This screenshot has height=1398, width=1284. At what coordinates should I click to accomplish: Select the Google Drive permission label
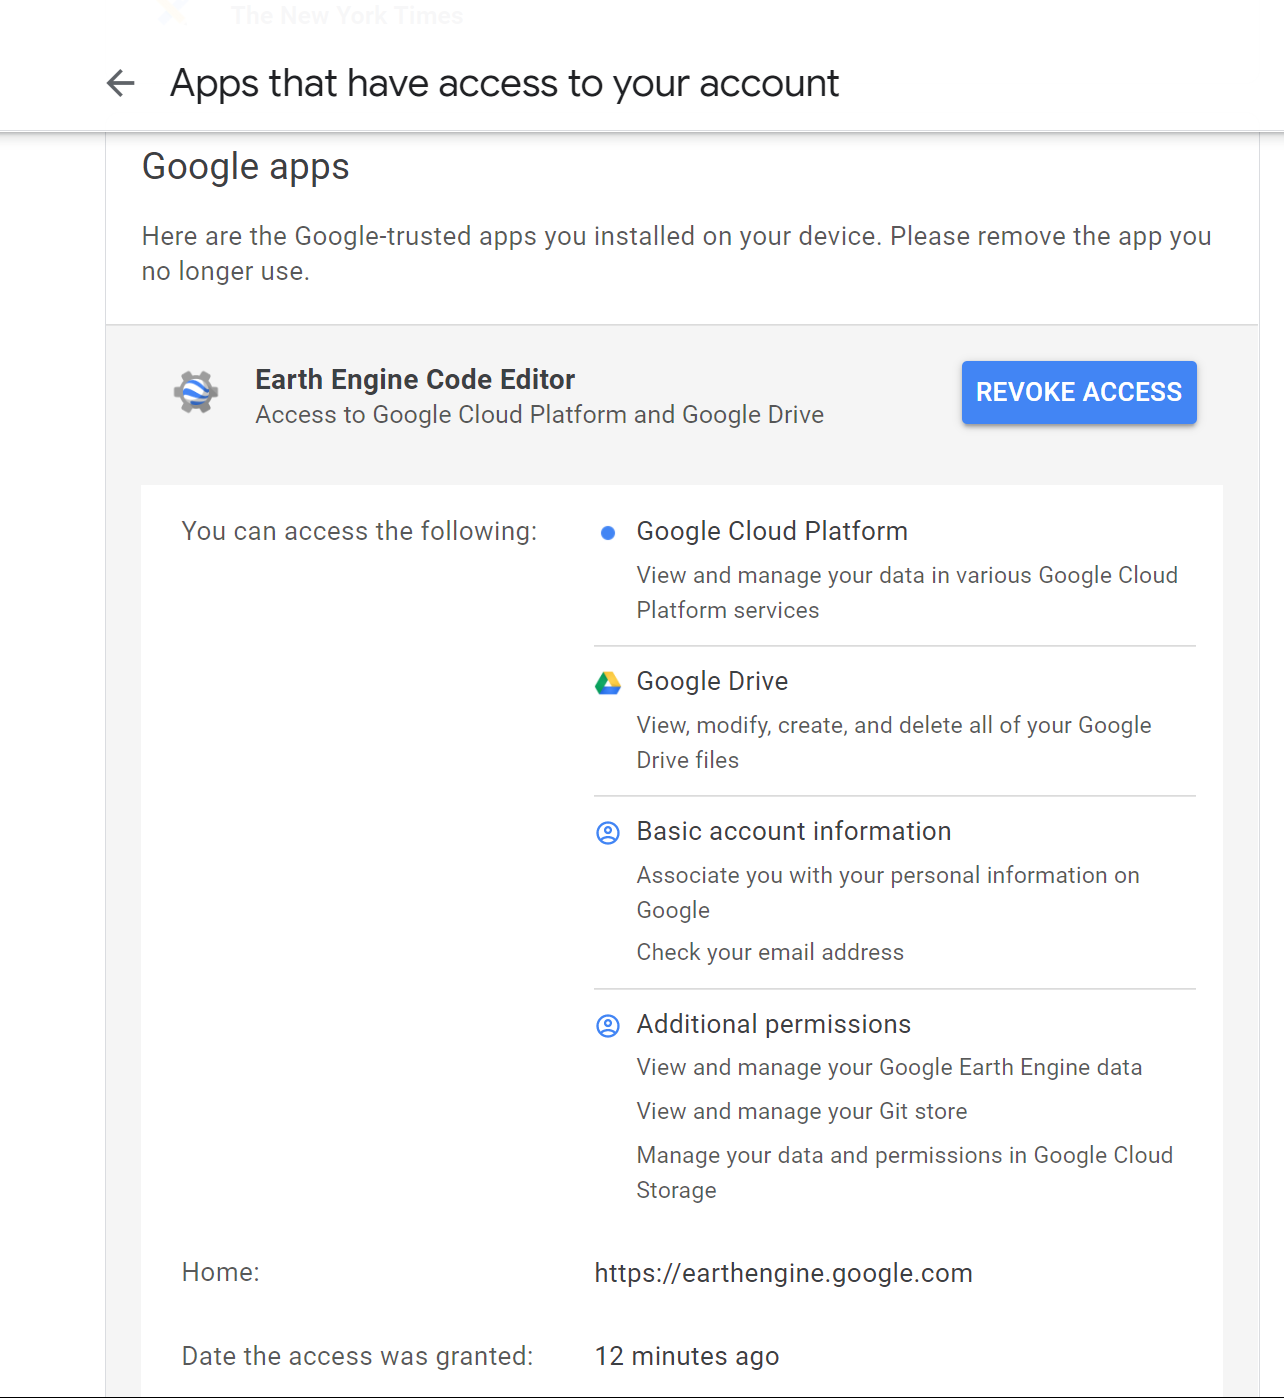712,681
